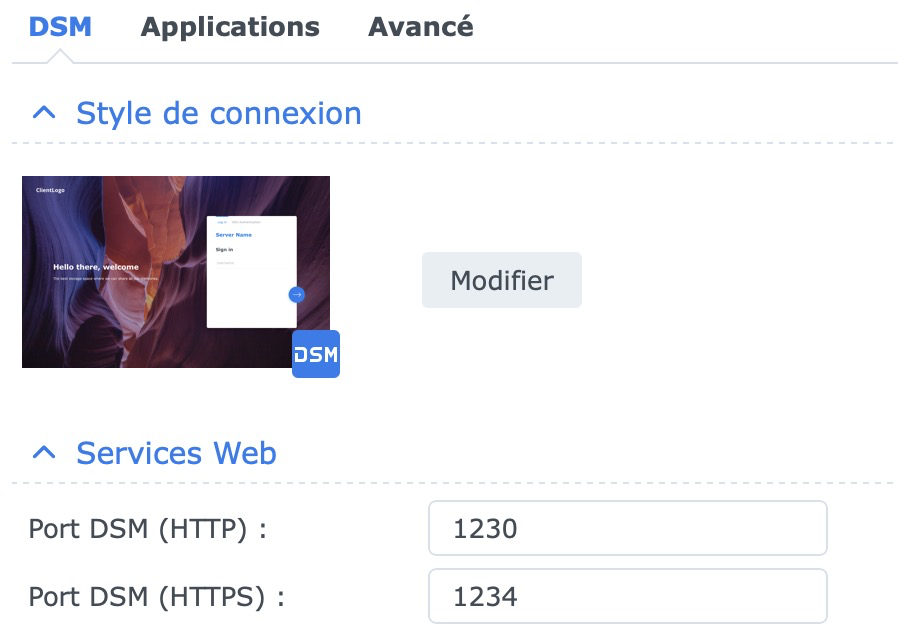This screenshot has width=898, height=638.
Task: Click the blue arrow icon in the preview
Action: tap(296, 294)
